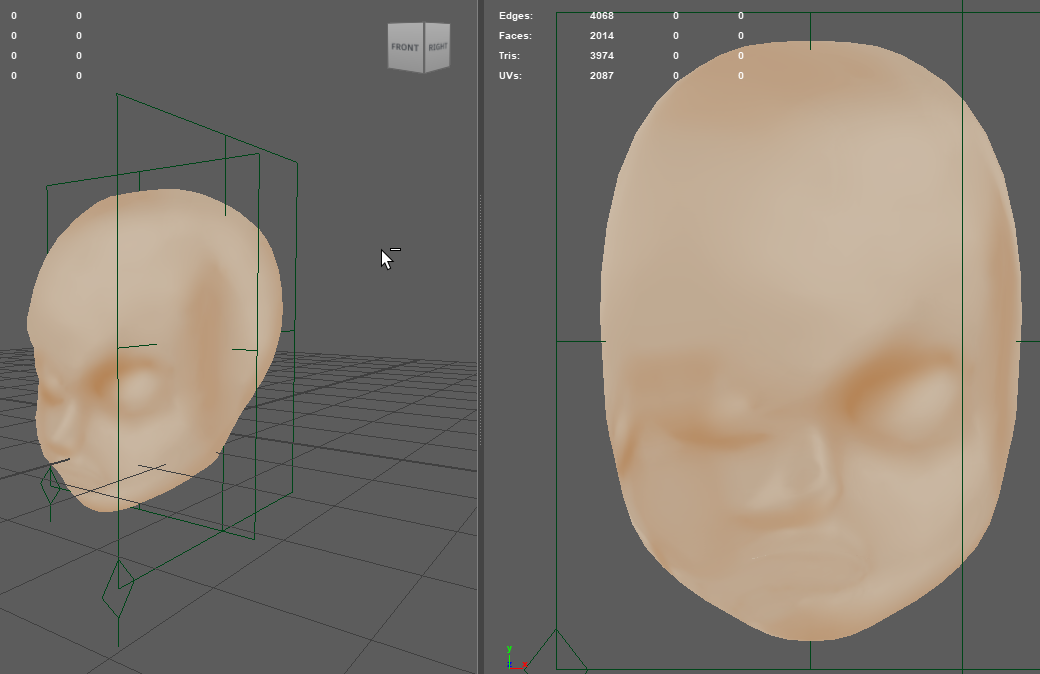Click the face count value 2014
Viewport: 1040px width, 674px height.
(602, 35)
